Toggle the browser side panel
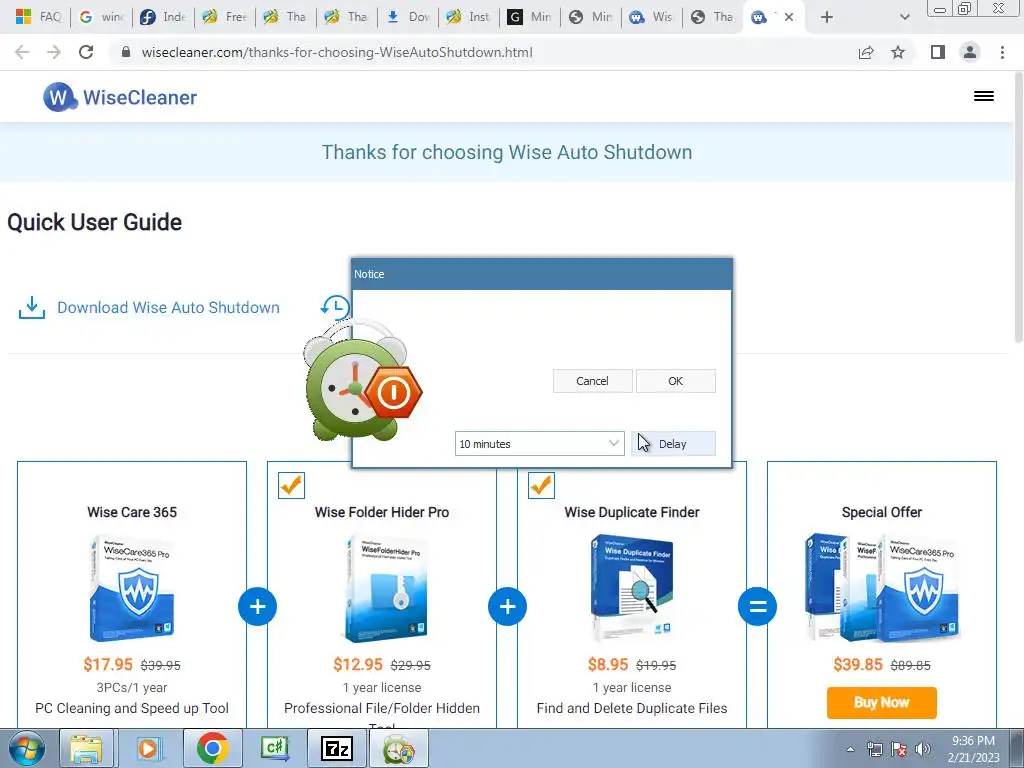Screen dimensions: 1024x768 tap(938, 52)
